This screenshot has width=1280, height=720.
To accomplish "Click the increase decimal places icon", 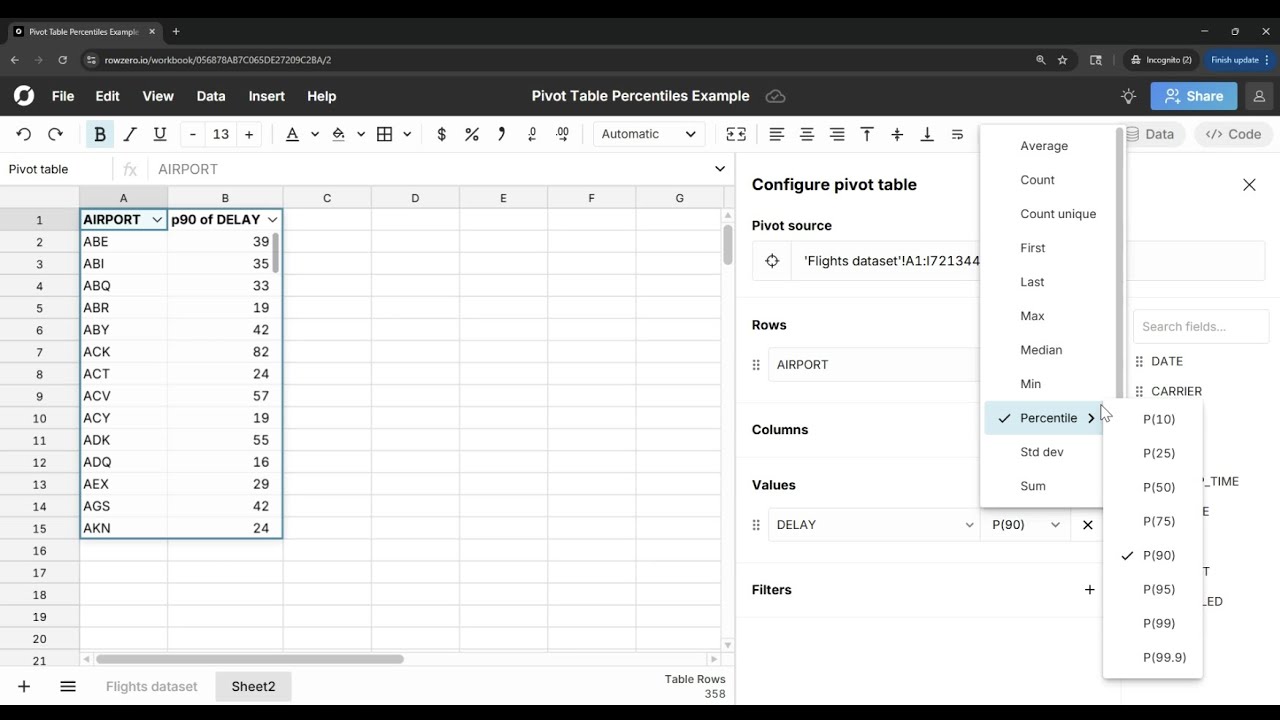I will (x=562, y=134).
